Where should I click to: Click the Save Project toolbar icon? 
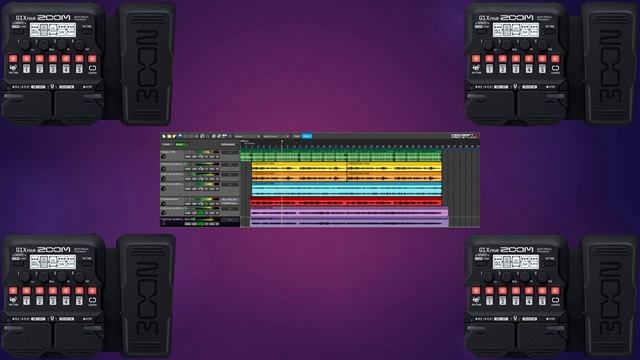click(x=174, y=136)
